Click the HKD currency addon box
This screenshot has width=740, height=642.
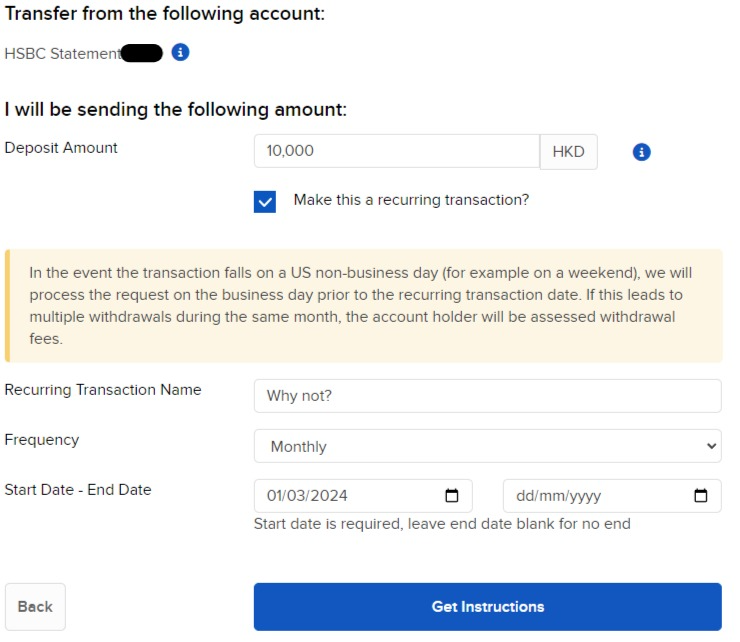pos(569,152)
